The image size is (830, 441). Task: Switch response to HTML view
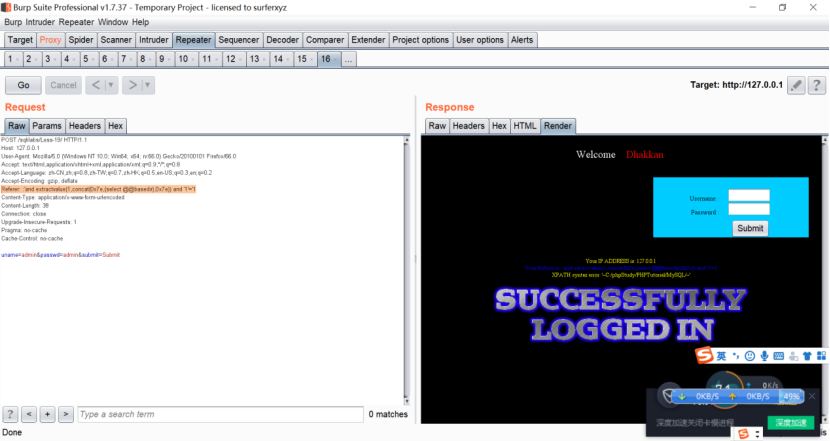(525, 126)
